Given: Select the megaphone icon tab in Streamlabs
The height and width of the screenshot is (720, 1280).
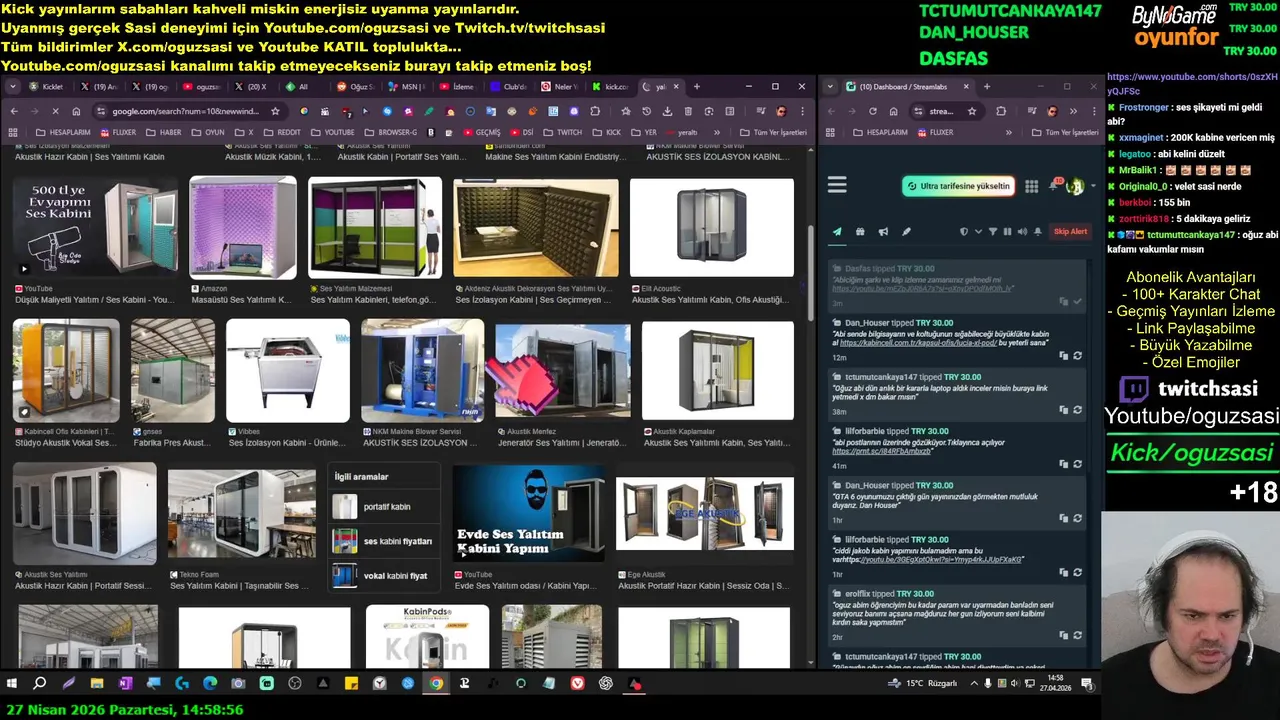Looking at the screenshot, I should pos(883,231).
